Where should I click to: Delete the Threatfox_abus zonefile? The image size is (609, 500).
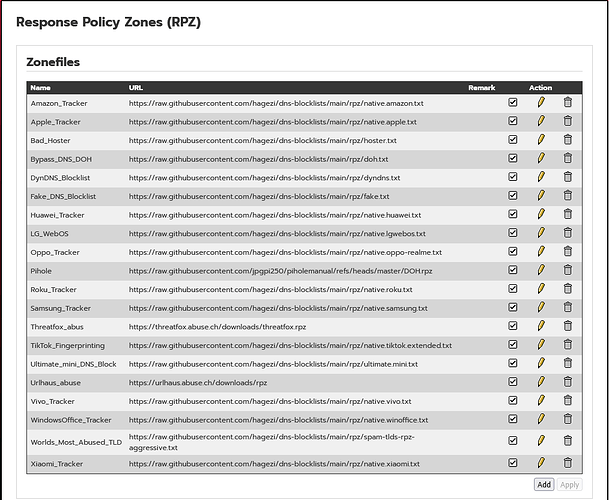pos(567,326)
